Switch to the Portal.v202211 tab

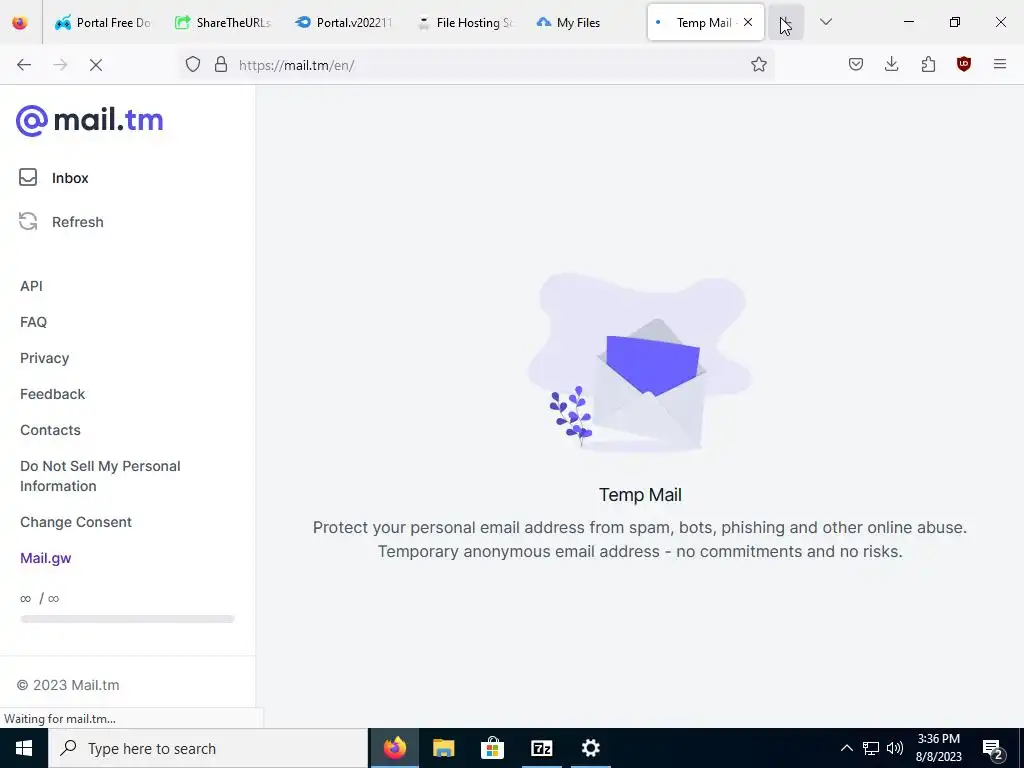click(x=343, y=22)
